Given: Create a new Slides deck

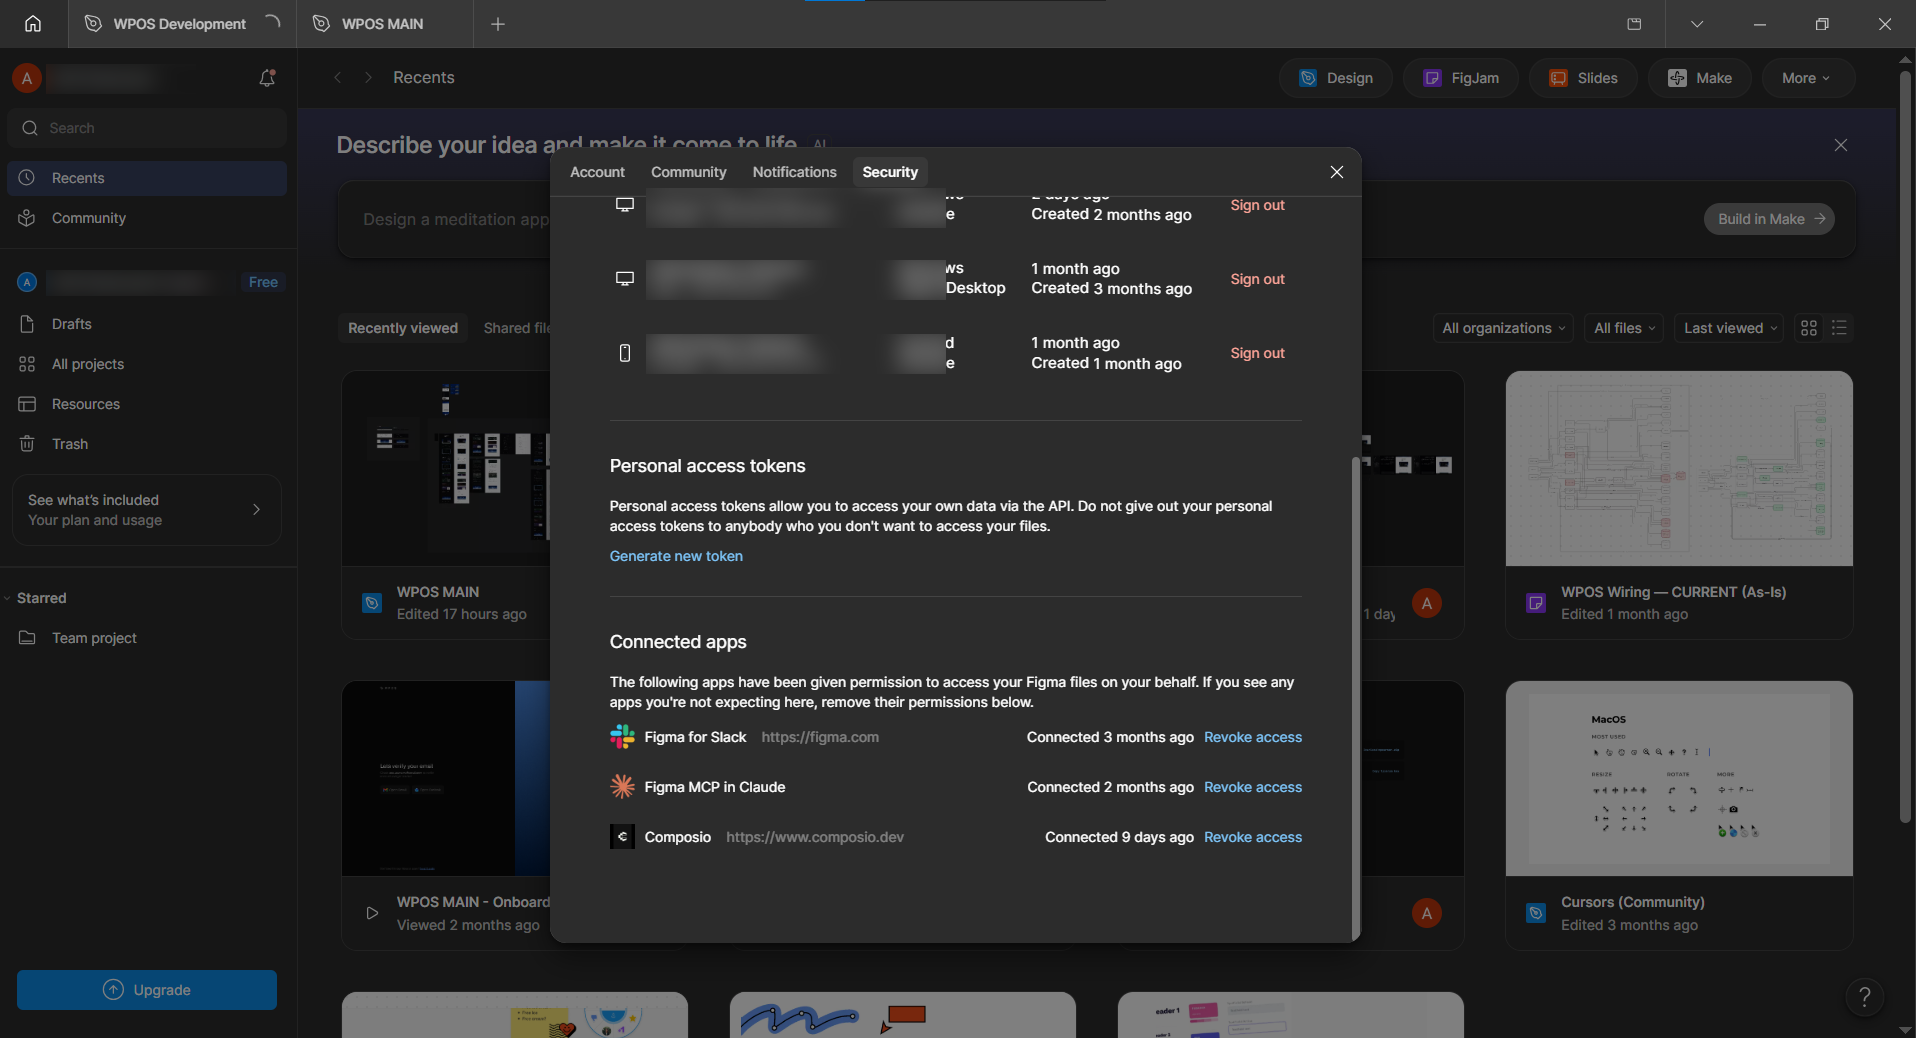Looking at the screenshot, I should (x=1584, y=78).
